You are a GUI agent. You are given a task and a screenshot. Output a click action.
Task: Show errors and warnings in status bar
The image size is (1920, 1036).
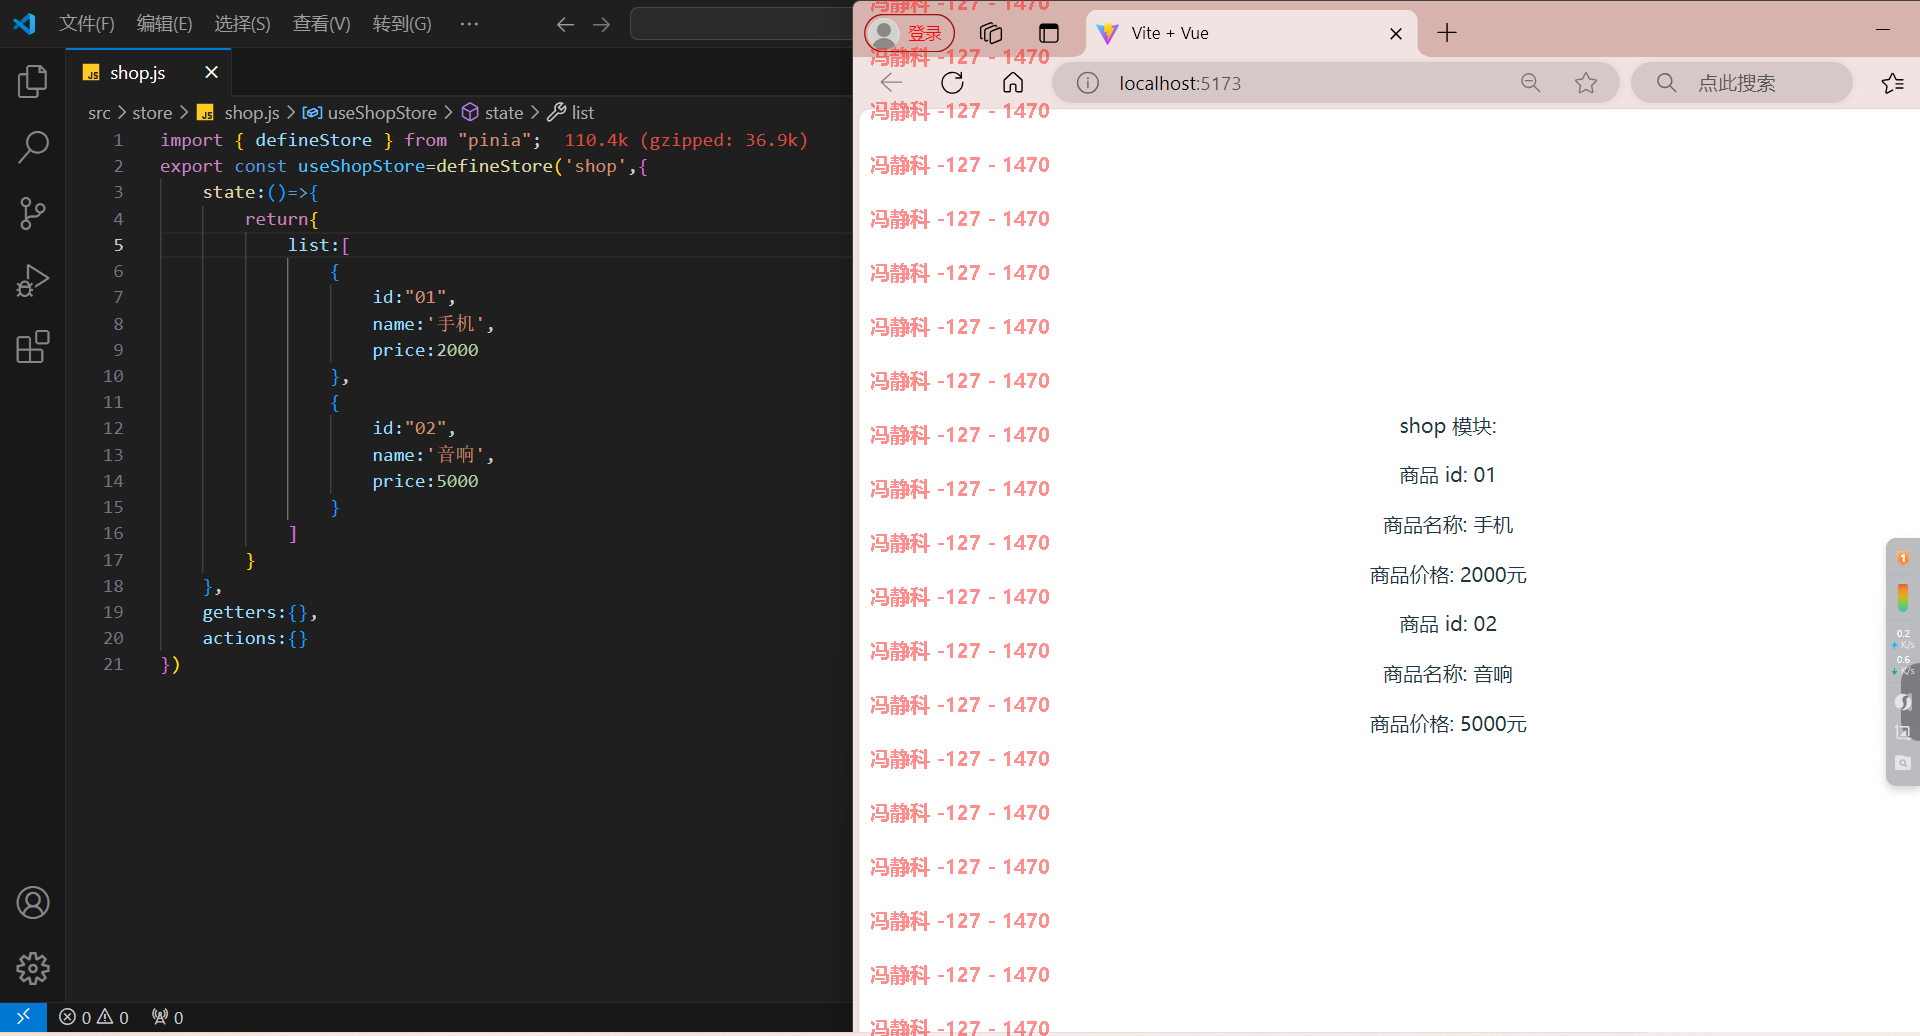coord(94,1017)
